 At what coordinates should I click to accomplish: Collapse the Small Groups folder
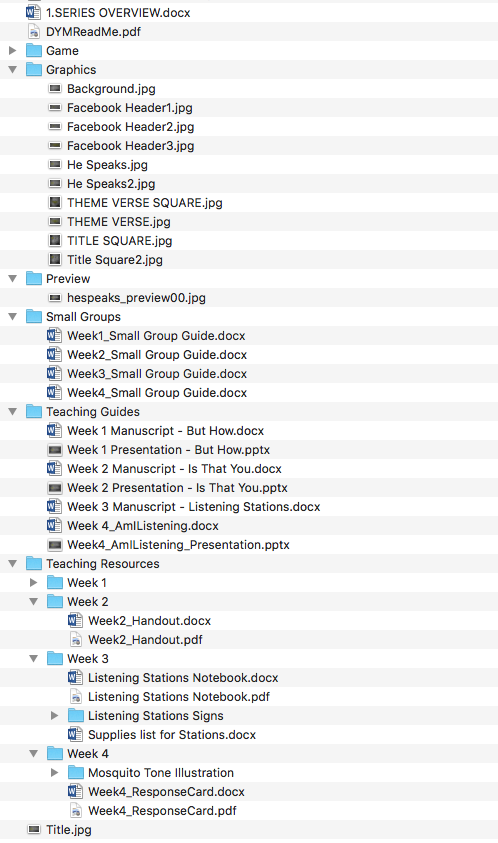point(13,317)
